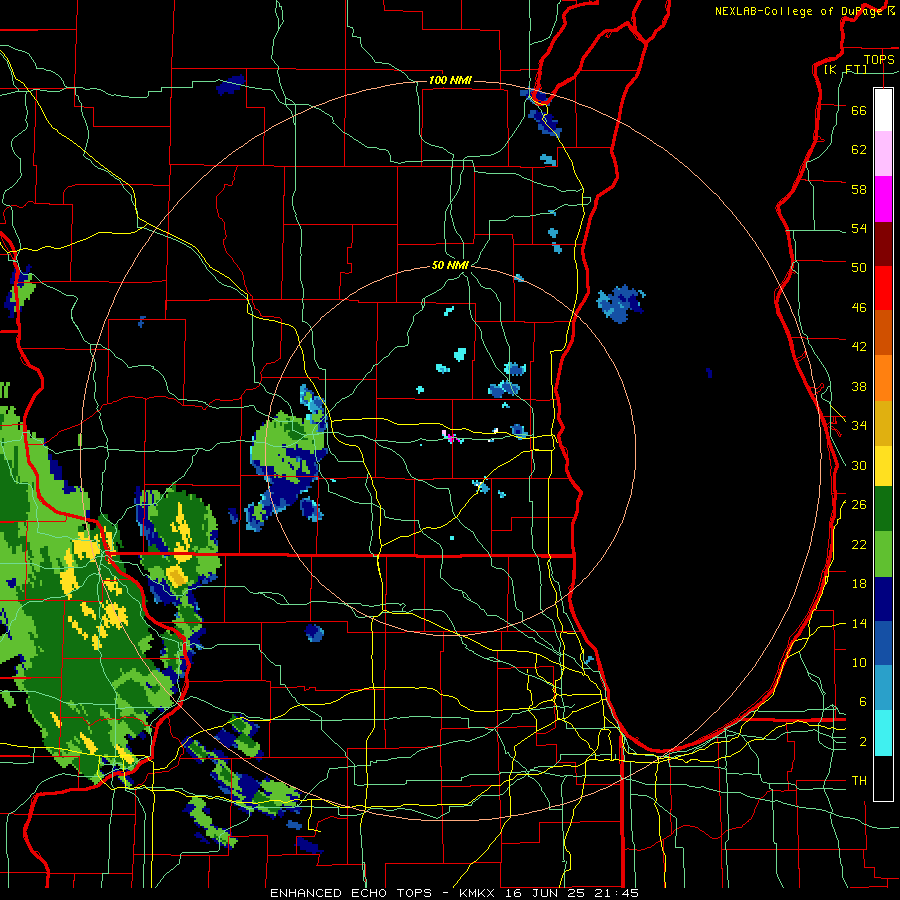
Task: Click the '58' legend value
Action: point(859,189)
